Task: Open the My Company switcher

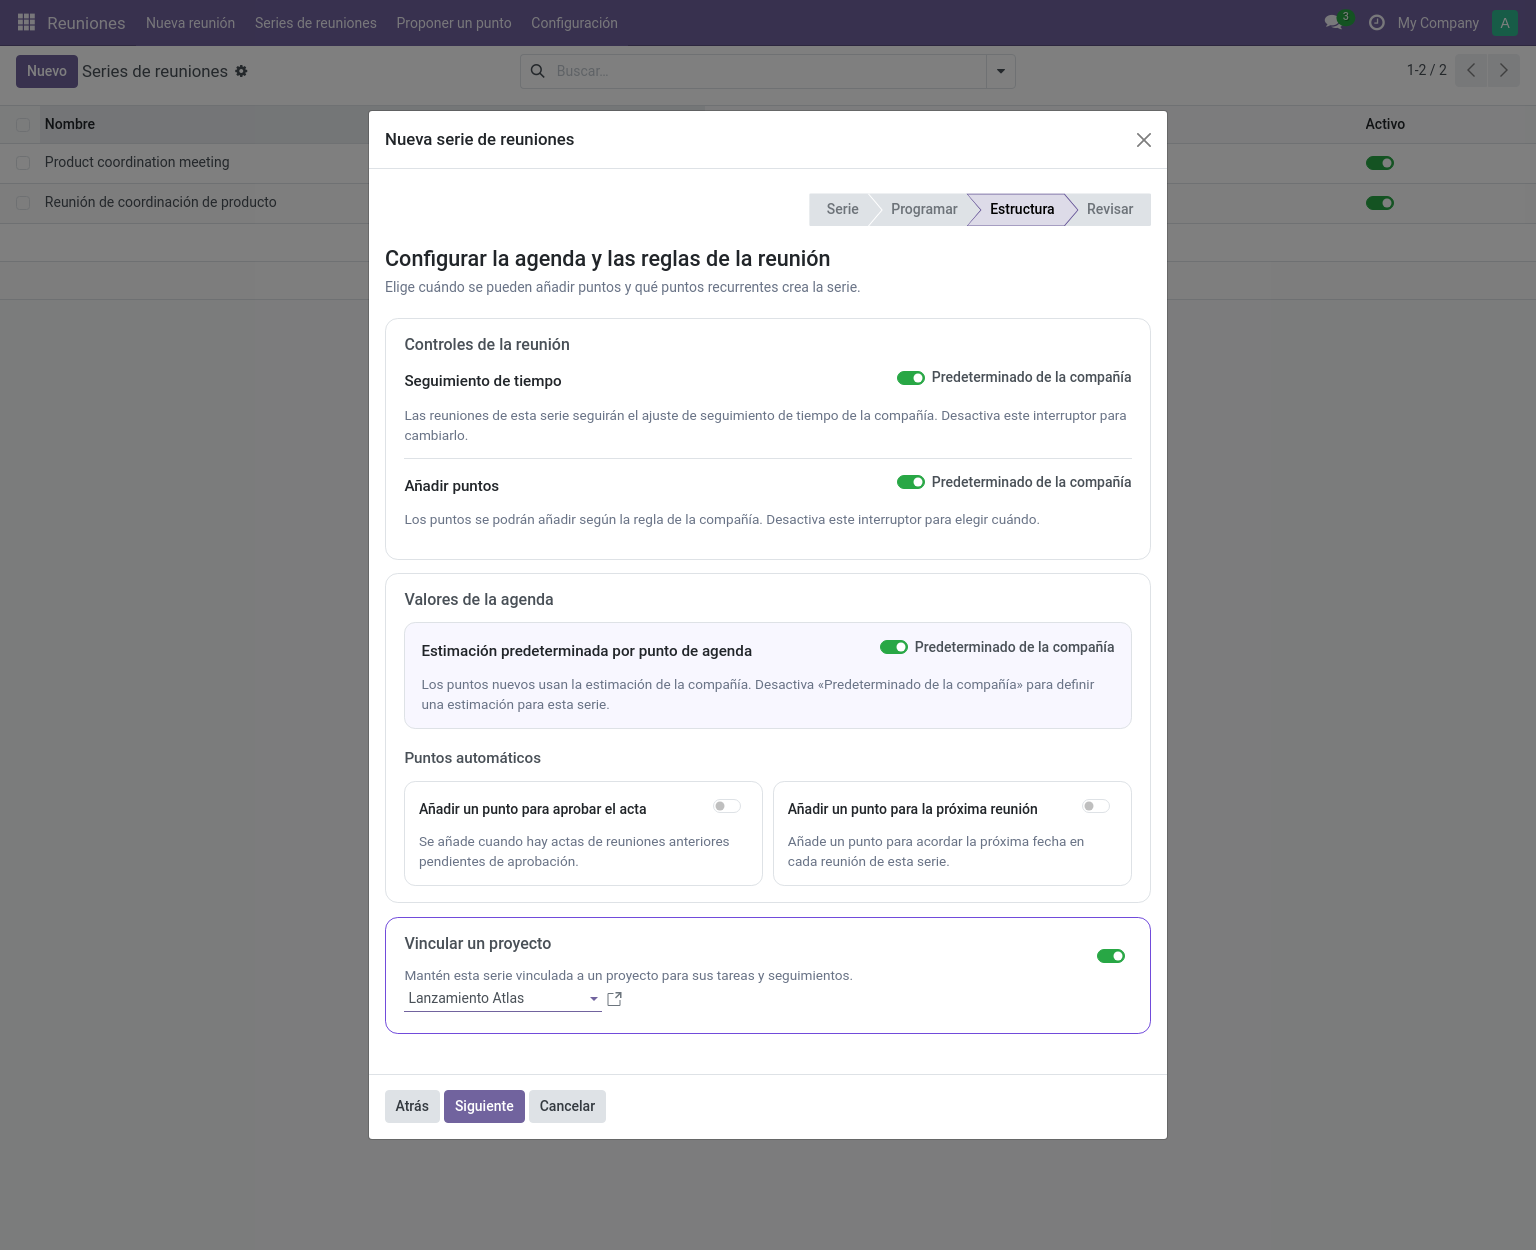Action: click(1438, 23)
